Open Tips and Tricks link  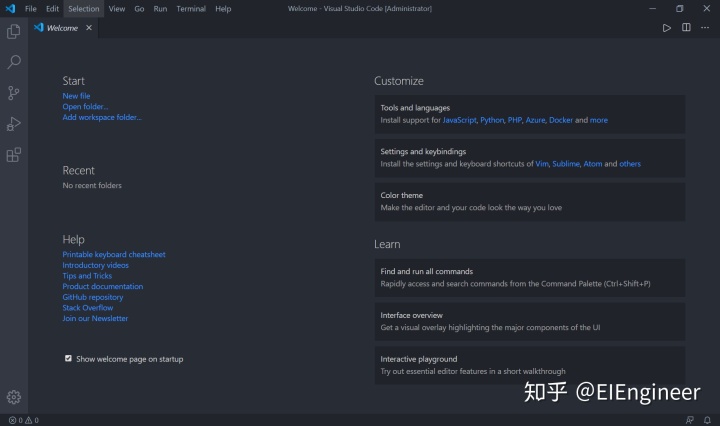coord(87,276)
